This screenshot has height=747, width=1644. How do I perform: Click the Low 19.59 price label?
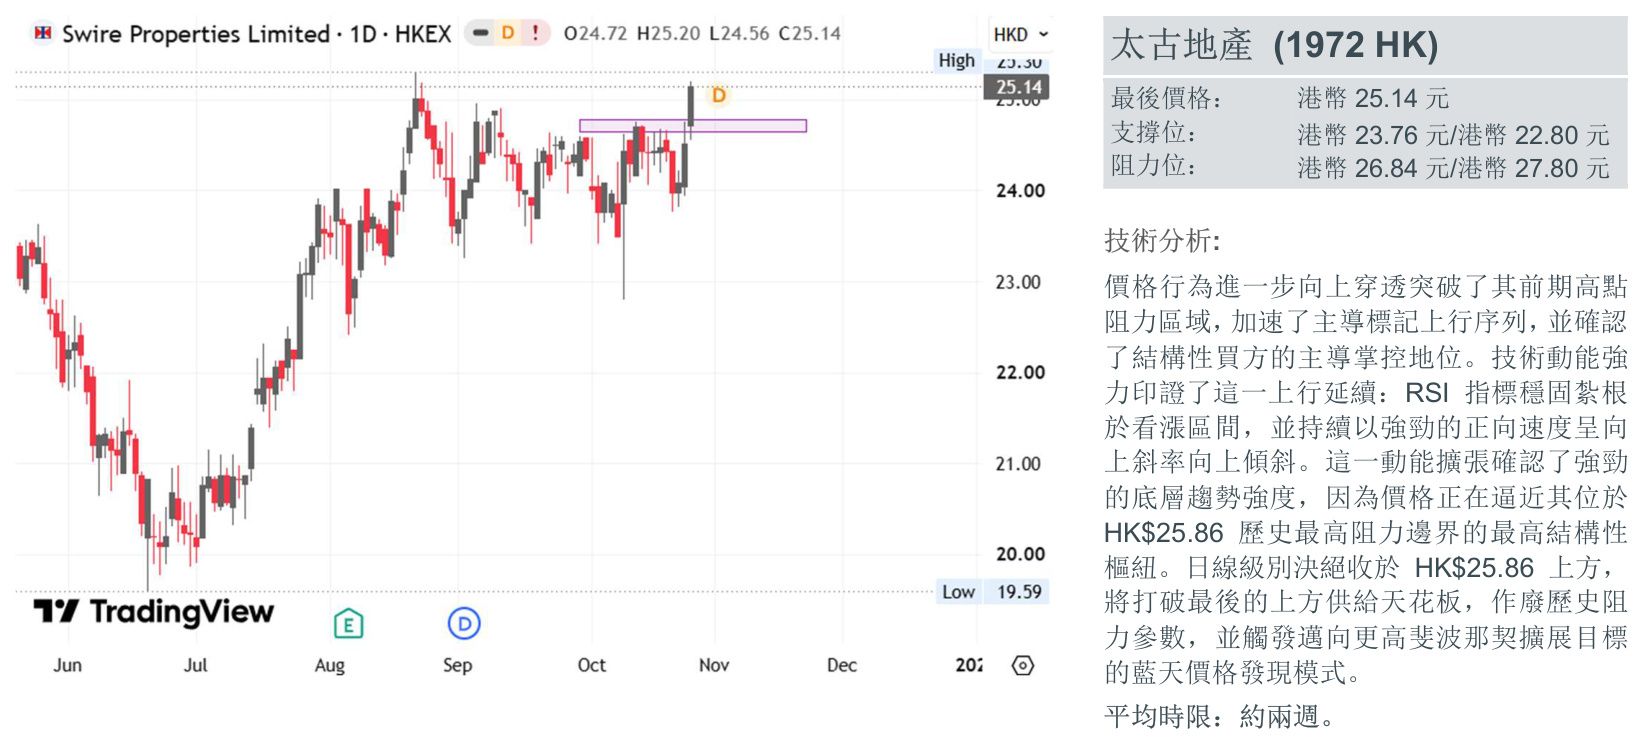(993, 592)
